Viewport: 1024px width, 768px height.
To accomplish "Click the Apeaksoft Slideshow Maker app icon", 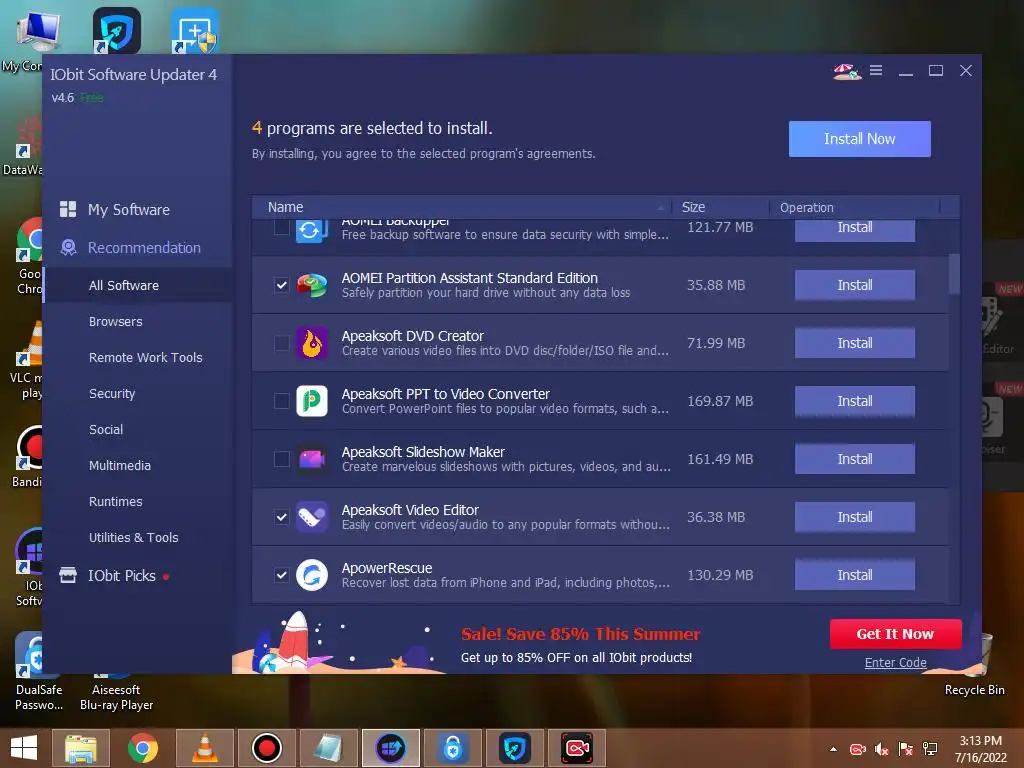I will point(312,459).
